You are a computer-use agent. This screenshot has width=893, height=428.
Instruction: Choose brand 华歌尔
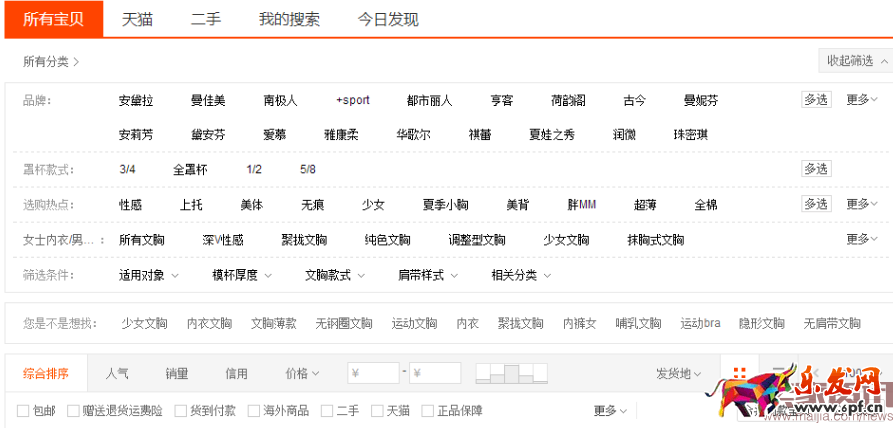pos(413,135)
